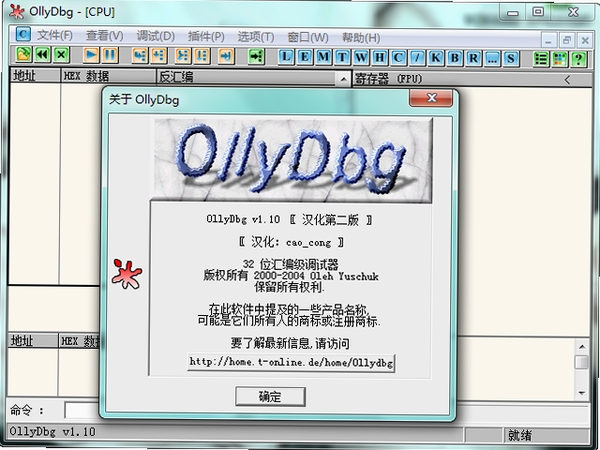Open the 调试(D) menu
This screenshot has height=450, width=600.
click(155, 36)
